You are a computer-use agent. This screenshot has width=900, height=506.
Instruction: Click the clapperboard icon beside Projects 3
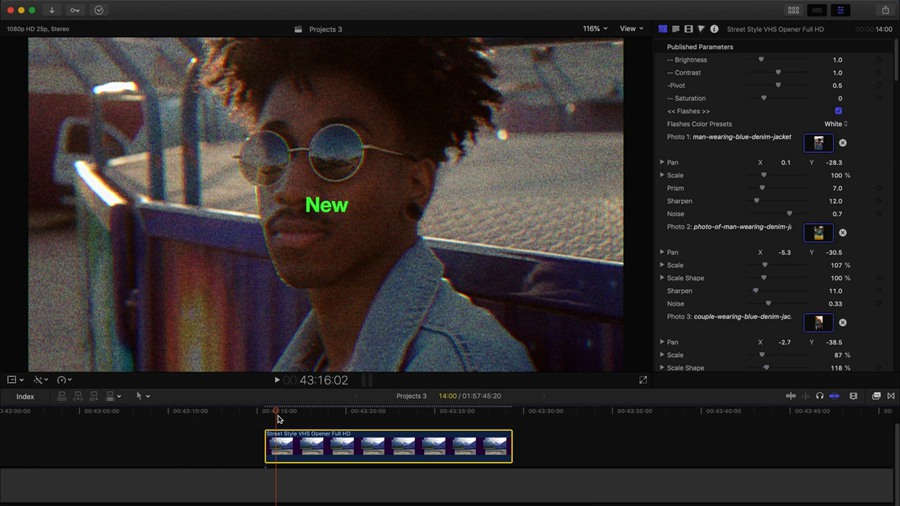point(298,29)
